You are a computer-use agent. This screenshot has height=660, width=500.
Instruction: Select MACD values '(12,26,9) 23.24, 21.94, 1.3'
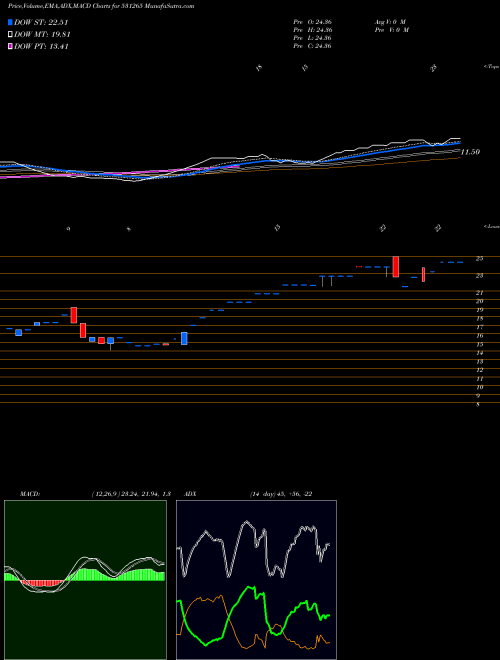(x=130, y=494)
